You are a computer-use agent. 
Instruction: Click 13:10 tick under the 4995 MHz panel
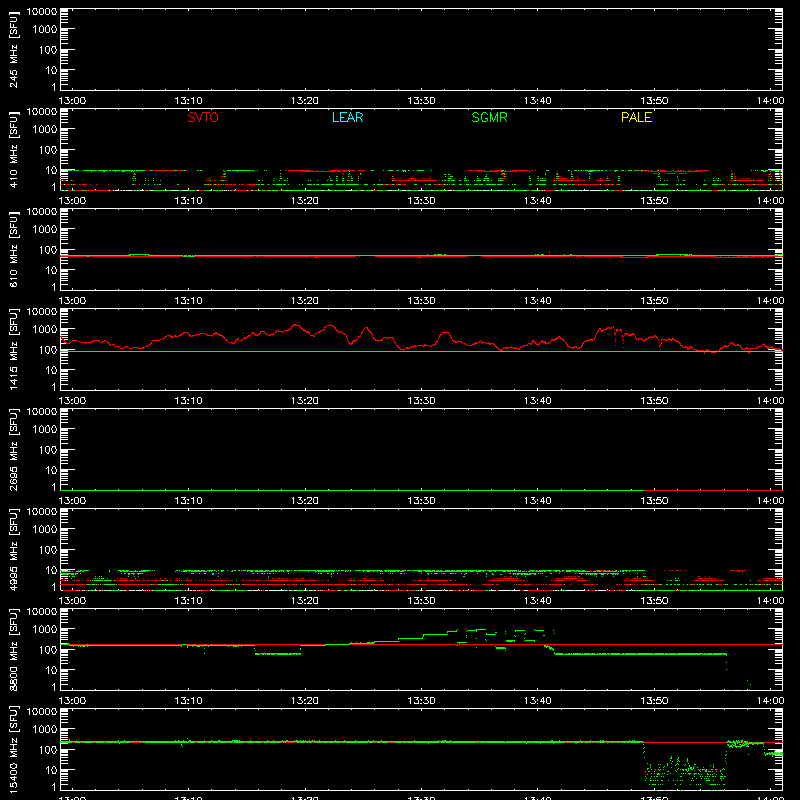pos(188,601)
